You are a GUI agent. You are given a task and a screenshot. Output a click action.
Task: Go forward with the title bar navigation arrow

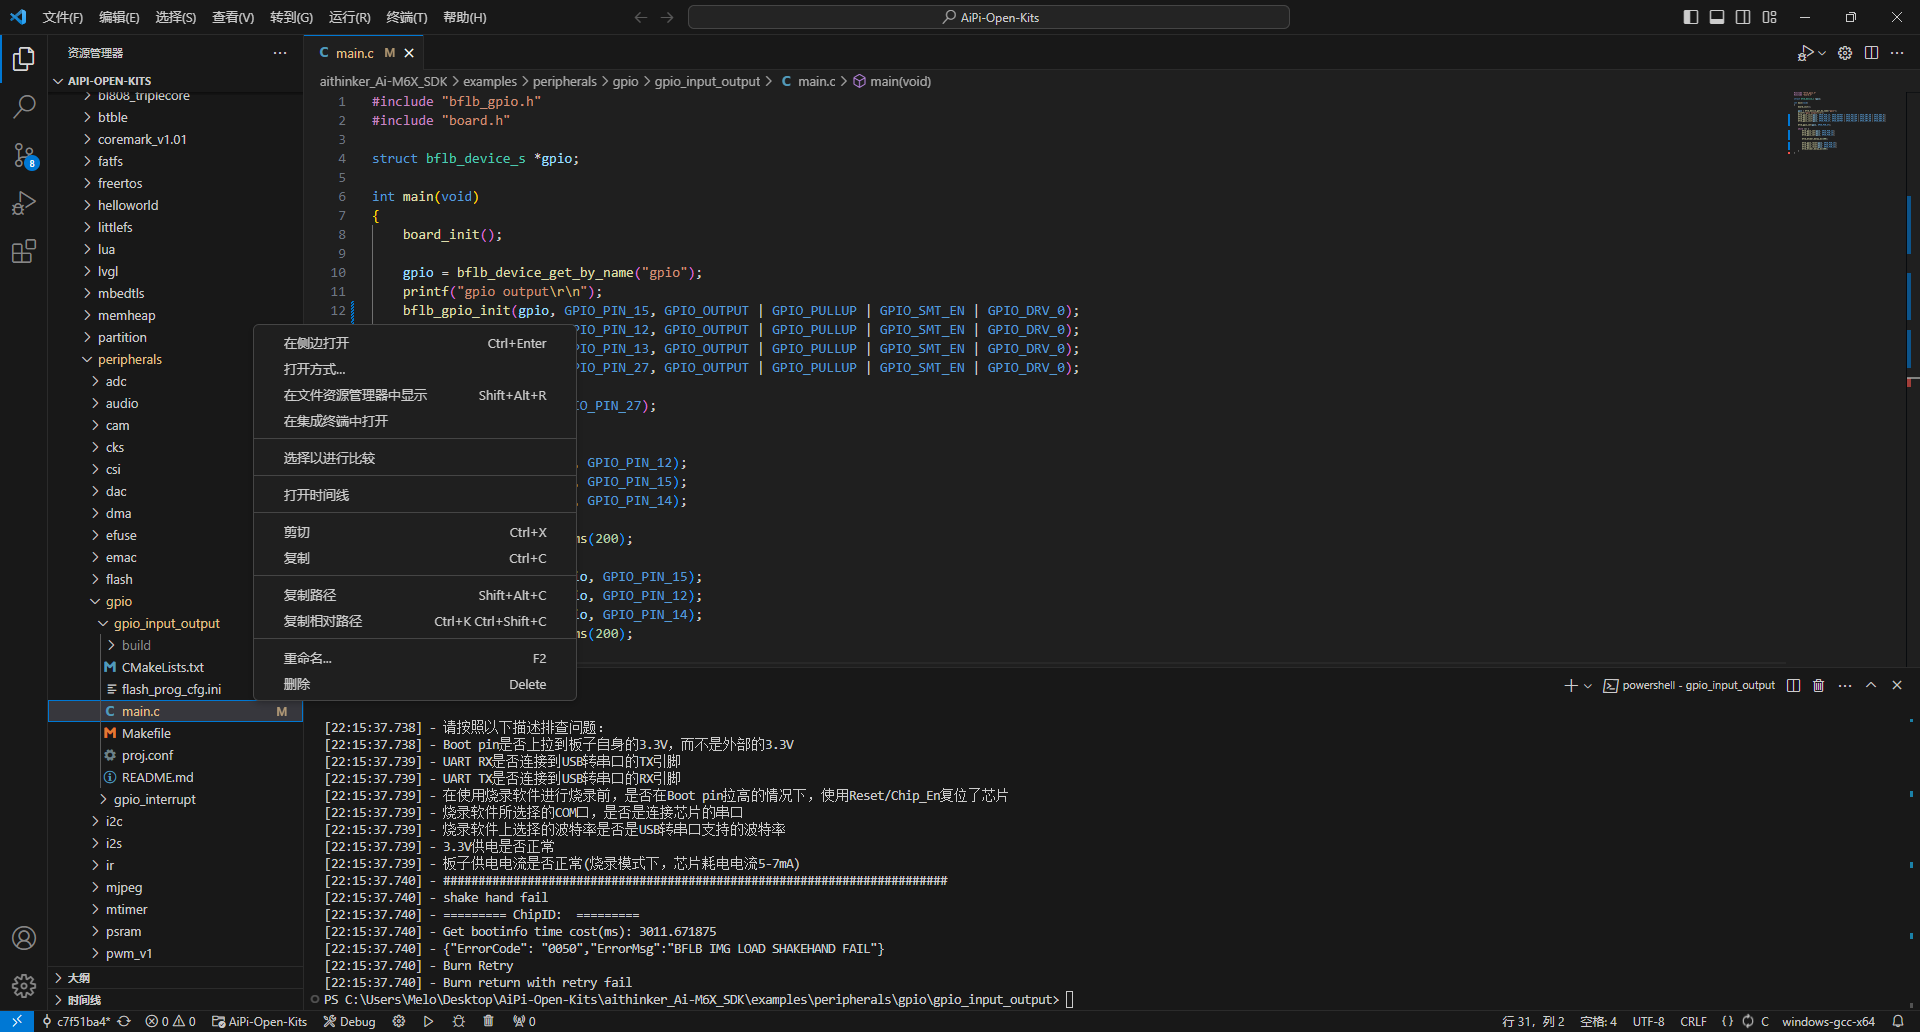click(x=667, y=17)
